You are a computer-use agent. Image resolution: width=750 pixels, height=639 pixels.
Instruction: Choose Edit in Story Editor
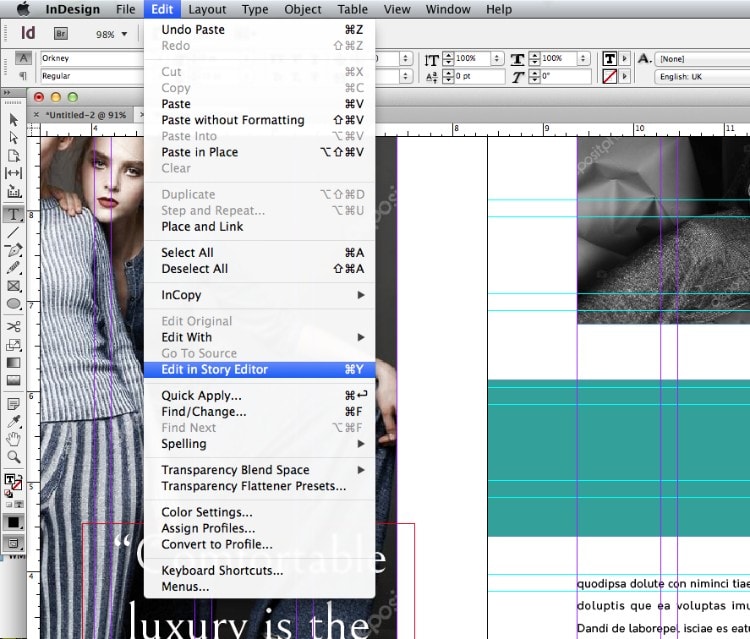coord(259,369)
